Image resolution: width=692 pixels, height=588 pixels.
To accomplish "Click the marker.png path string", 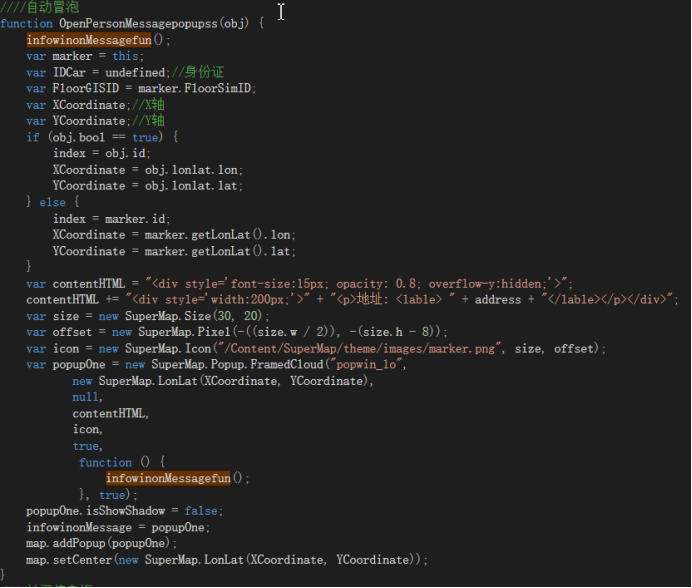I will pos(359,349).
